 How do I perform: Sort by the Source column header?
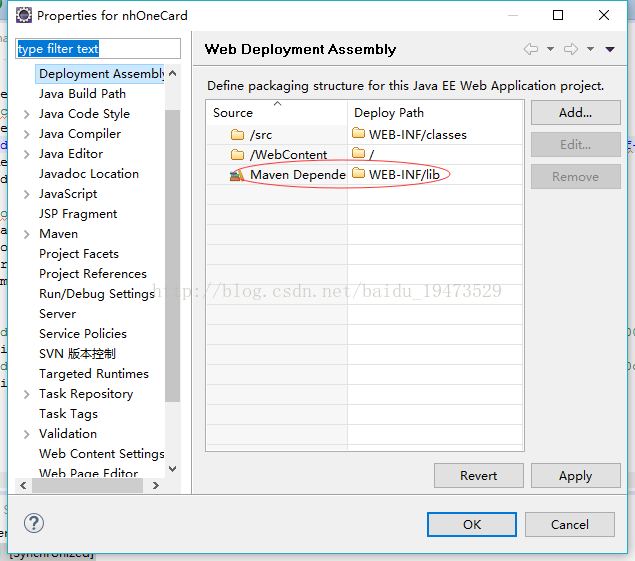(x=277, y=113)
